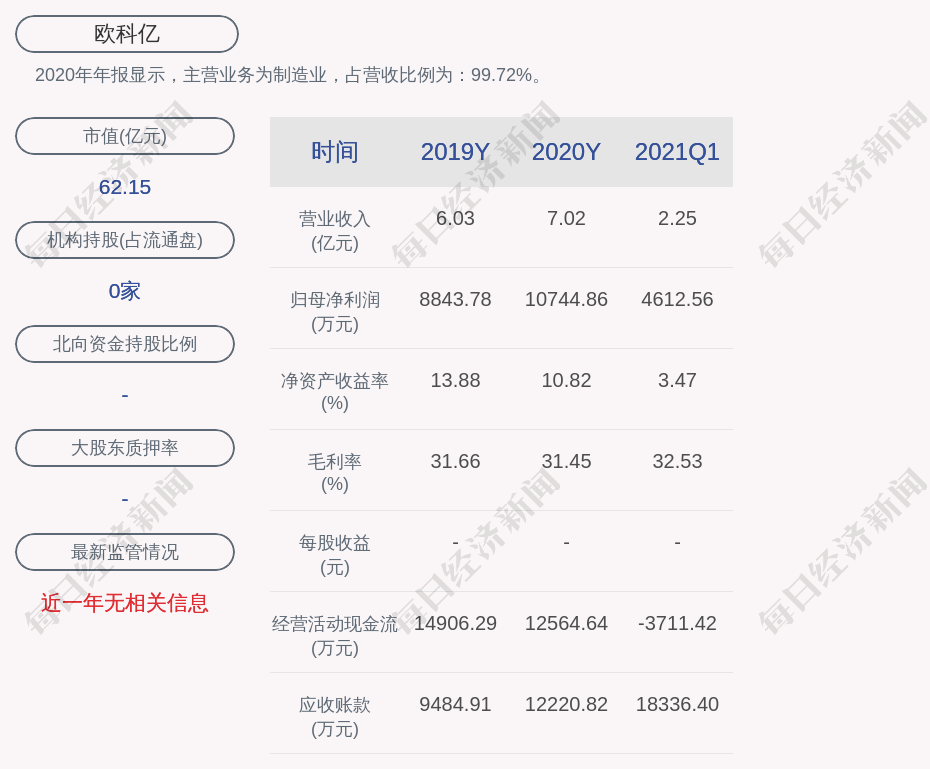Image resolution: width=930 pixels, height=769 pixels.
Task: Click the 大股东质押率 pill
Action: 125,448
